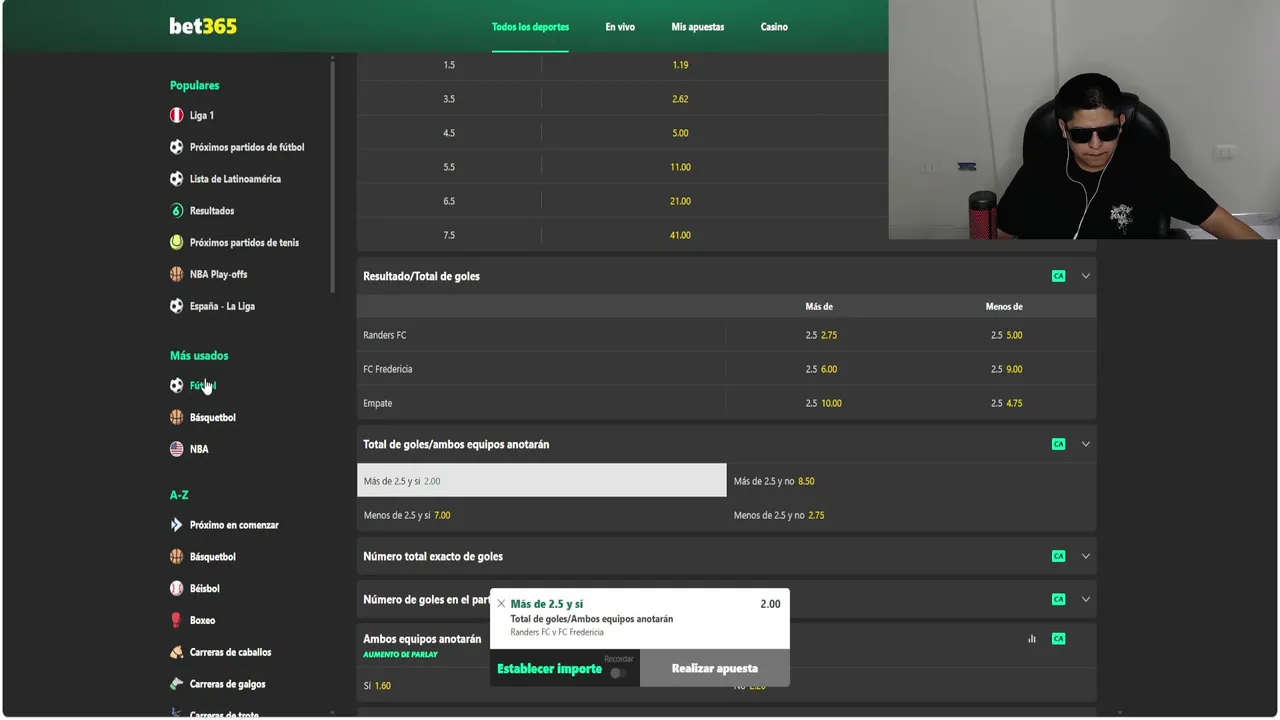Switch to Todos los deportes tab

[530, 27]
